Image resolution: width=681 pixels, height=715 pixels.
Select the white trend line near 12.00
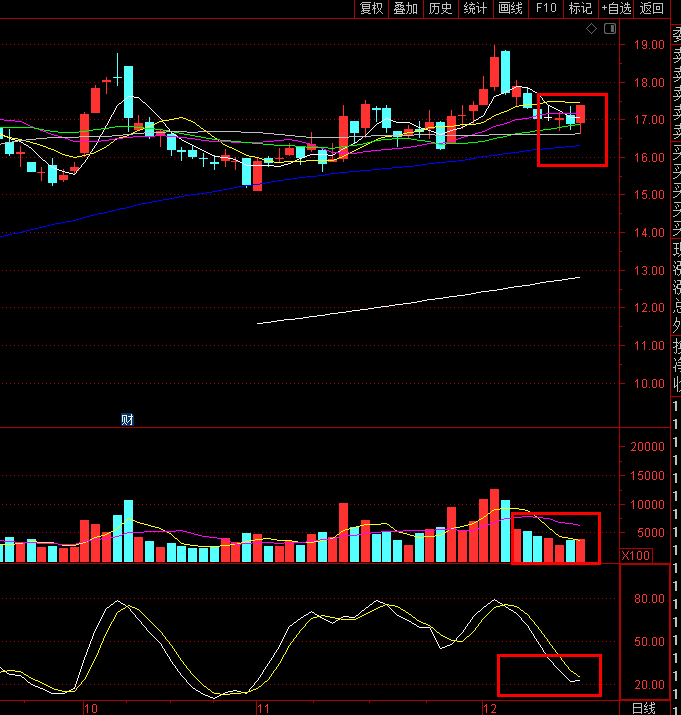pyautogui.click(x=420, y=300)
